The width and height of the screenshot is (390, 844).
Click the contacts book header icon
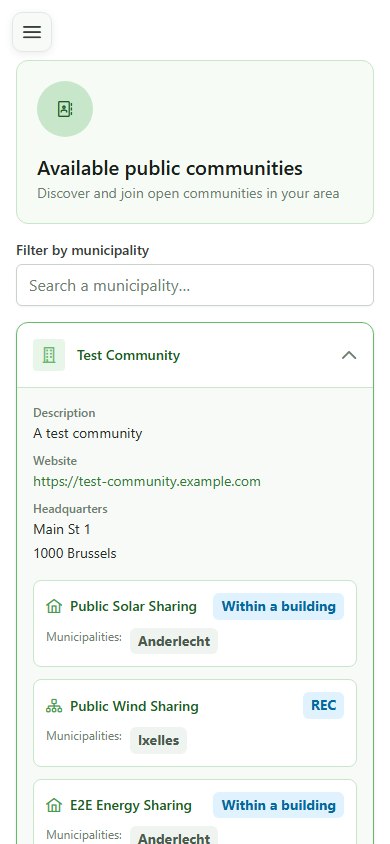click(65, 109)
